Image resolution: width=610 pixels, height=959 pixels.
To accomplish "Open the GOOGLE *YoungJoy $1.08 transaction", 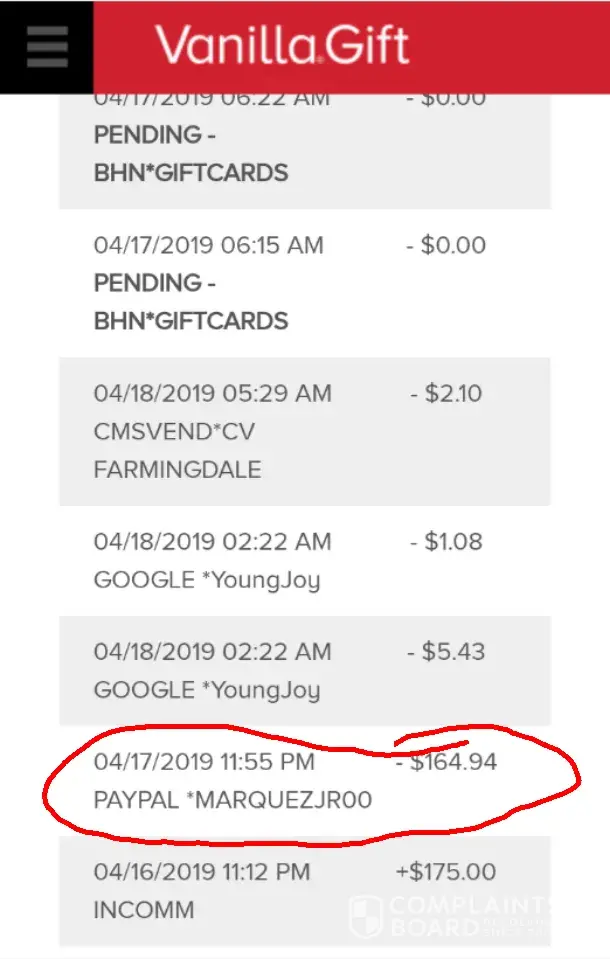I will click(207, 580).
